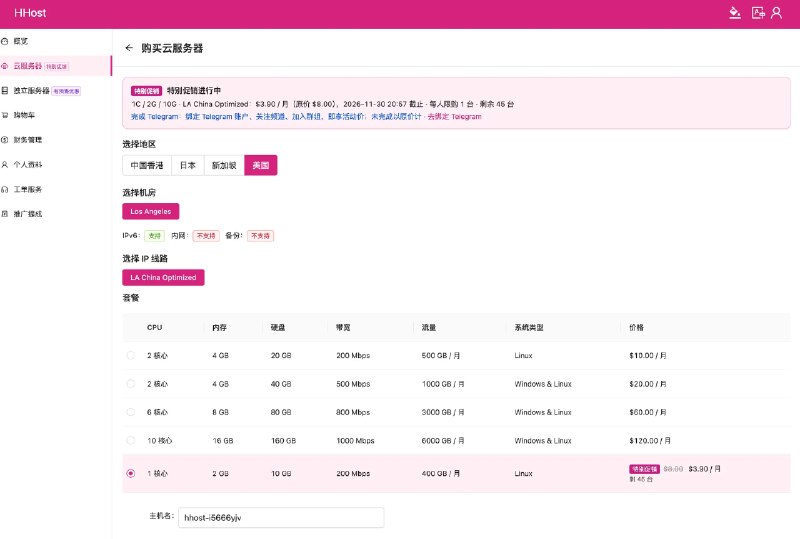Select the 10 核心 $120.00 plan radio

coord(131,440)
